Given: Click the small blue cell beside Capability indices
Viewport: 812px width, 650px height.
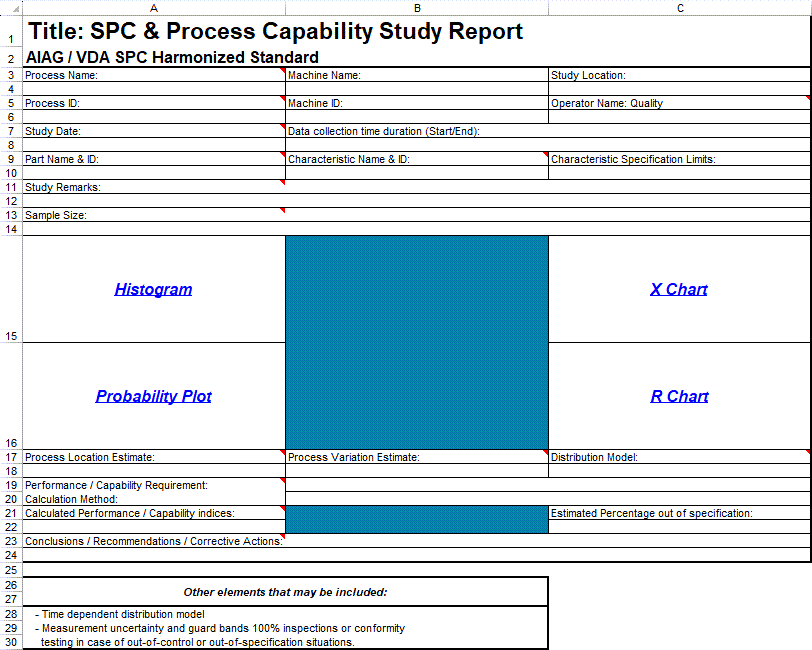Looking at the screenshot, I should click(417, 519).
